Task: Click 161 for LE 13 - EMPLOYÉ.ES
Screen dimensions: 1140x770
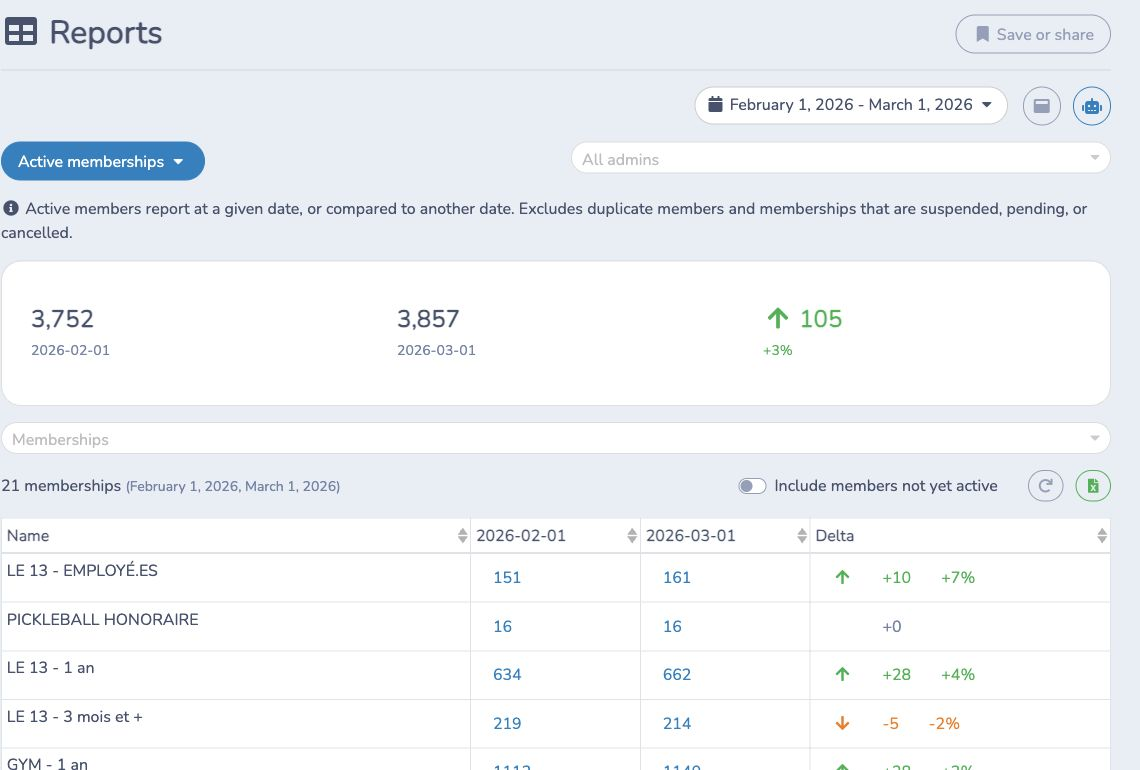Action: 676,577
